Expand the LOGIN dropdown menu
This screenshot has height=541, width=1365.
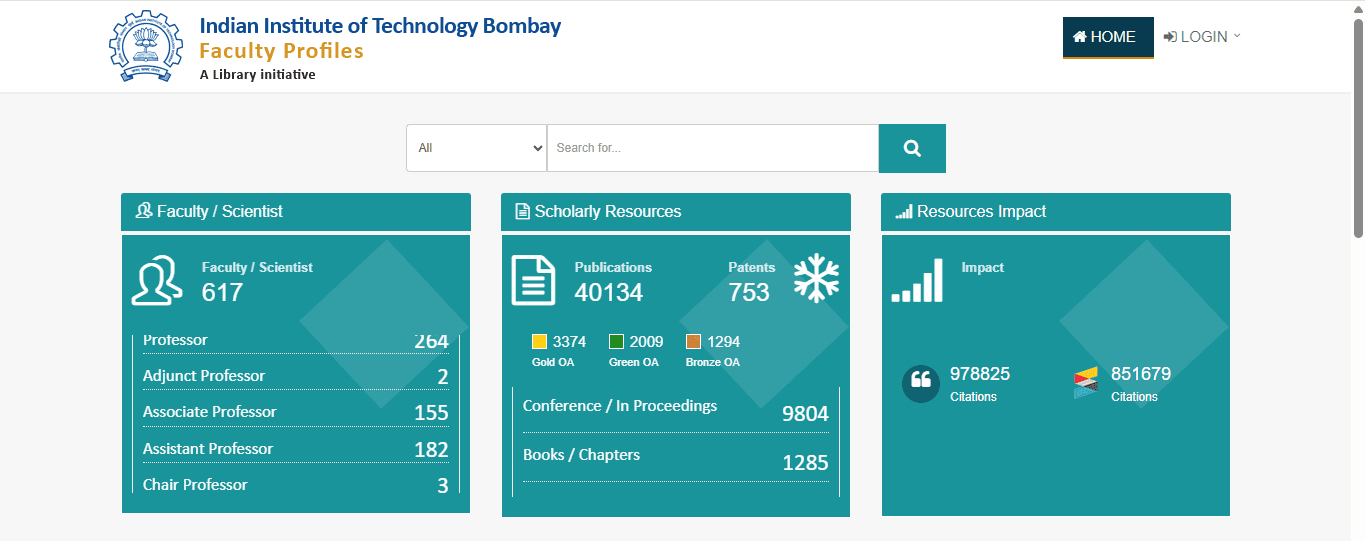1202,37
